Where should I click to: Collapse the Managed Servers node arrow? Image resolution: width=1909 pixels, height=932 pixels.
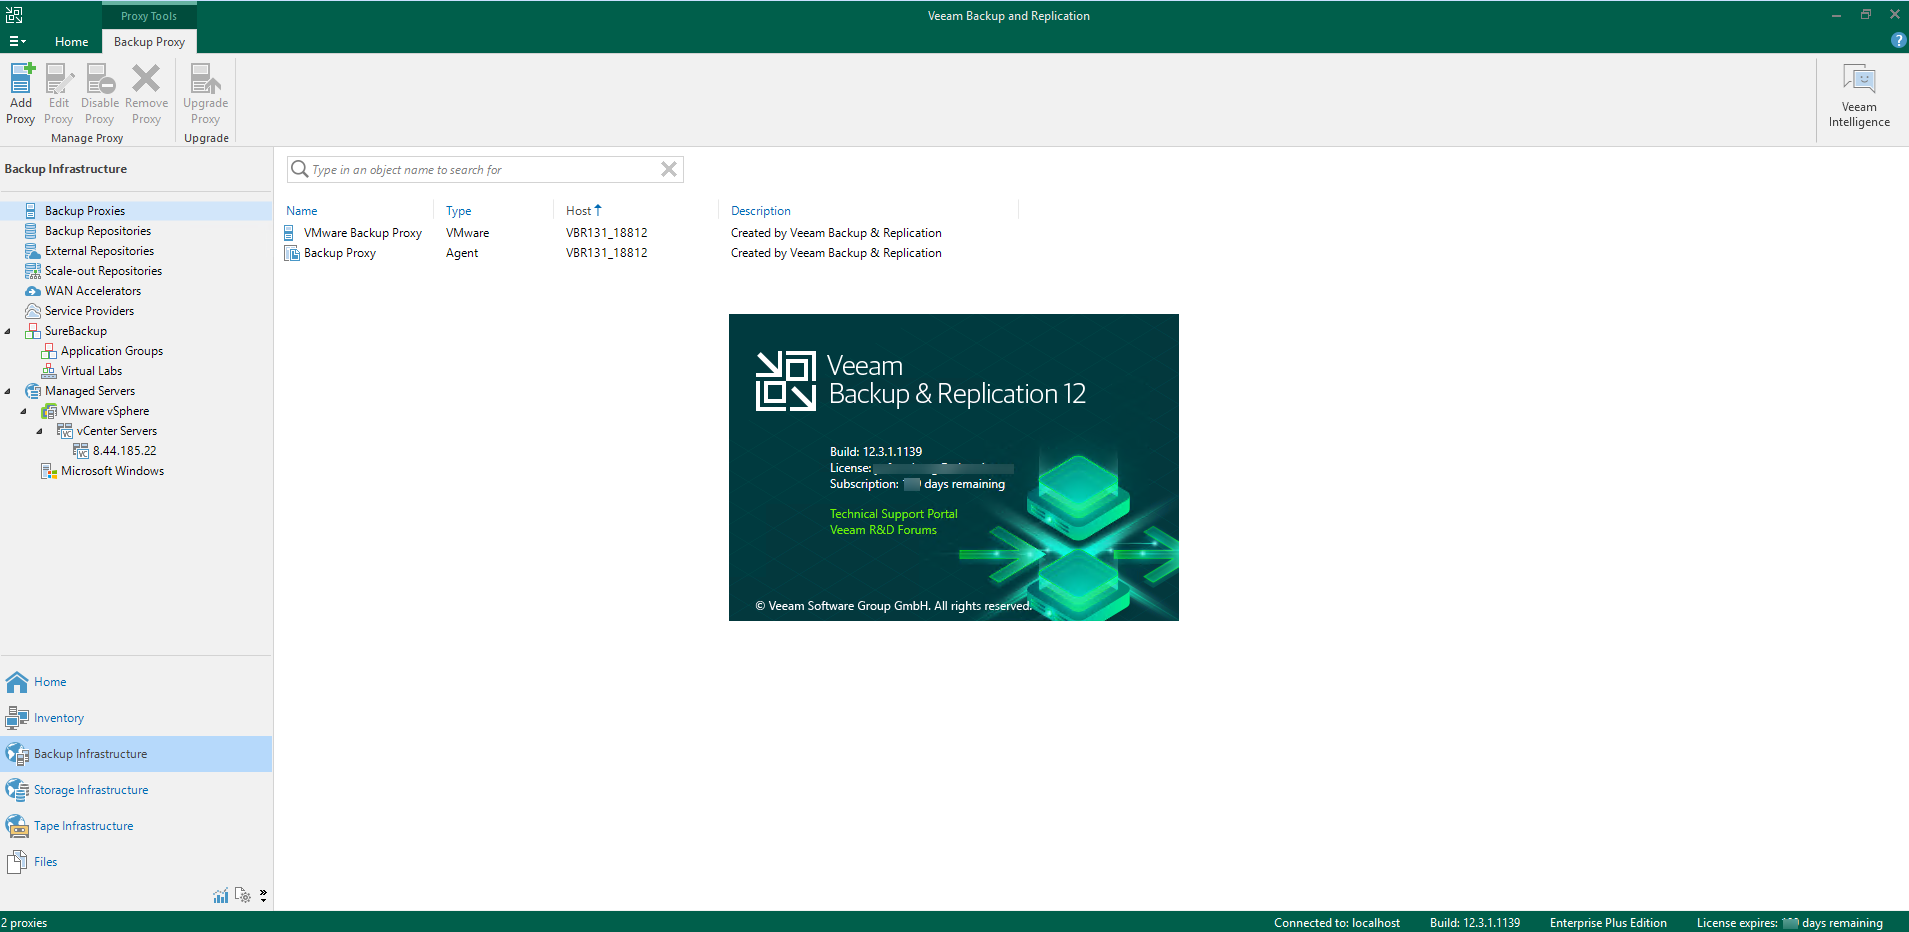pyautogui.click(x=8, y=391)
